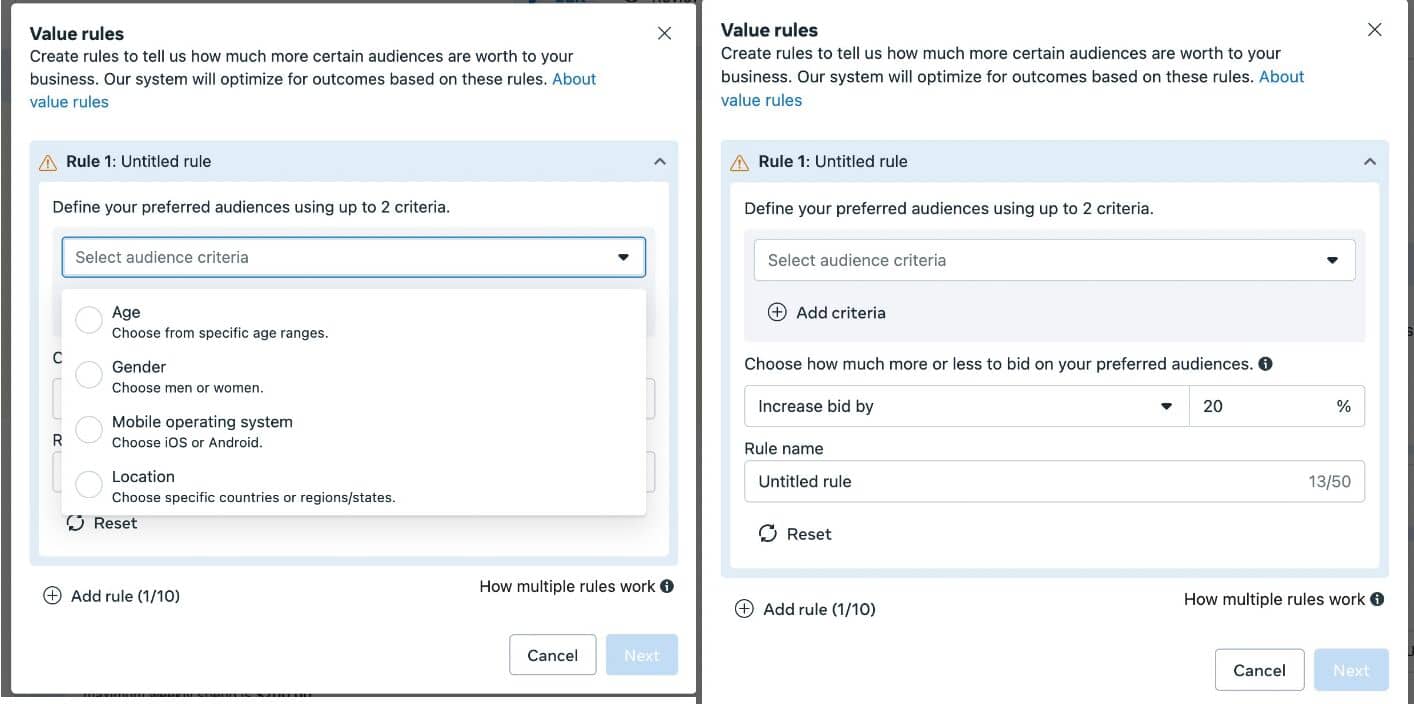The height and width of the screenshot is (704, 1414).
Task: Open the Increase bid by dropdown
Action: [x=965, y=406]
